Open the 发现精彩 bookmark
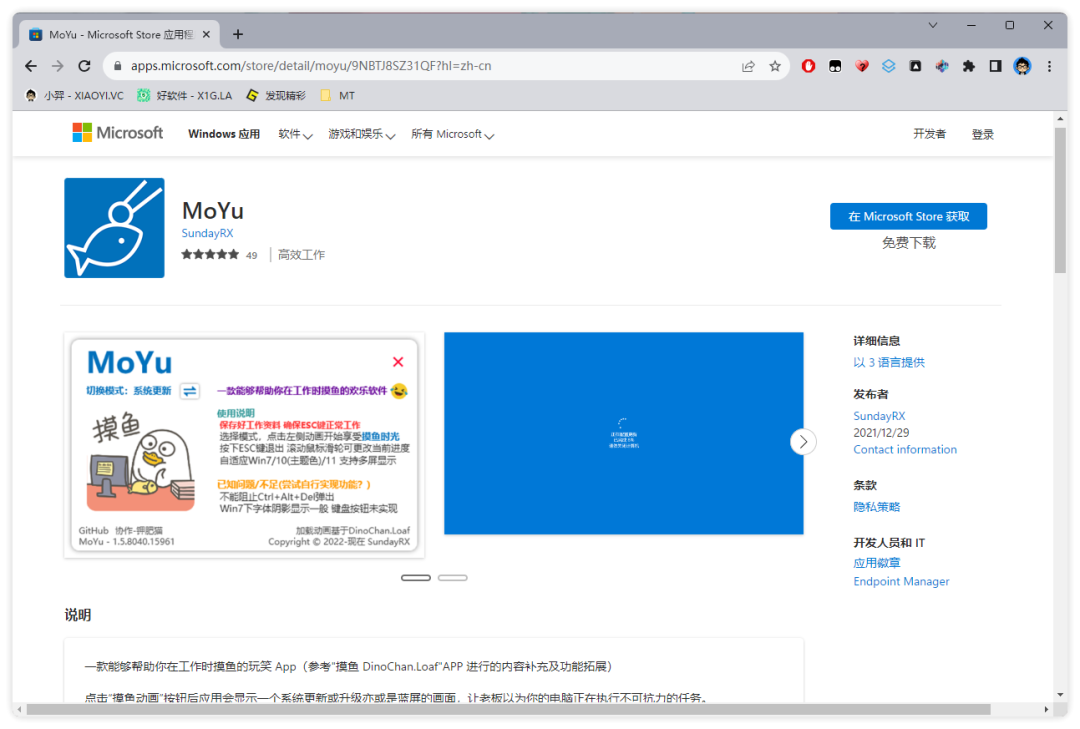The image size is (1080, 729). point(276,96)
